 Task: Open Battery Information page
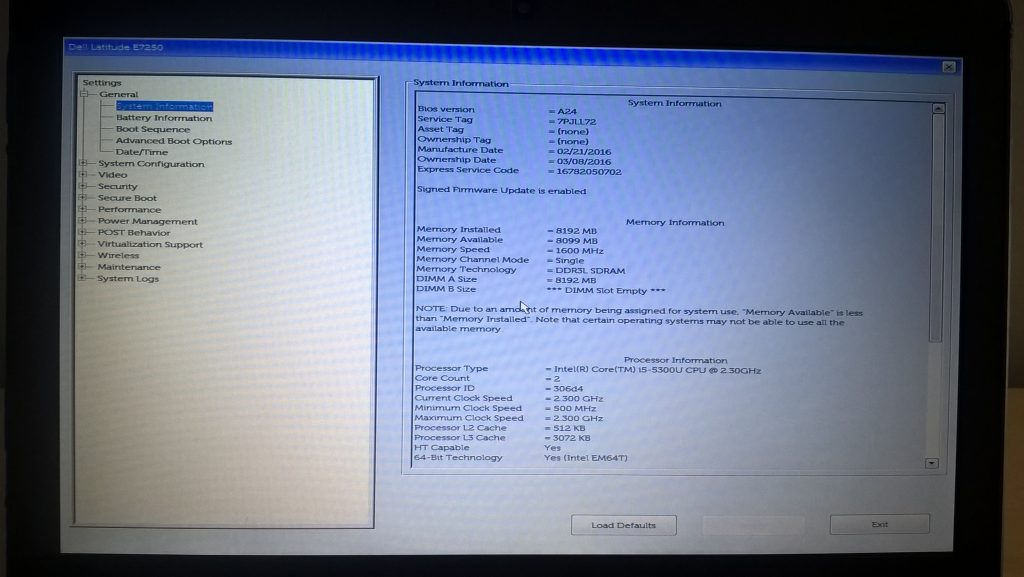coord(164,118)
